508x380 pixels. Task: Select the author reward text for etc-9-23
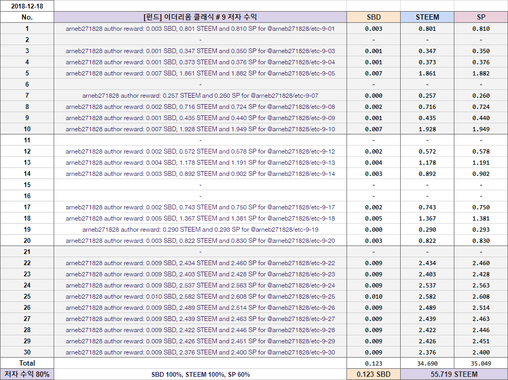200,274
